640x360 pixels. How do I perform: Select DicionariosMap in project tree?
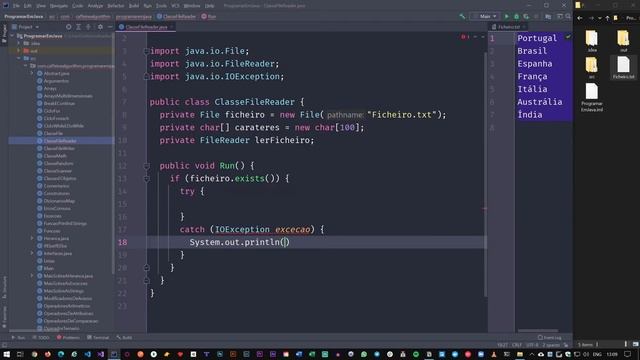coord(59,201)
